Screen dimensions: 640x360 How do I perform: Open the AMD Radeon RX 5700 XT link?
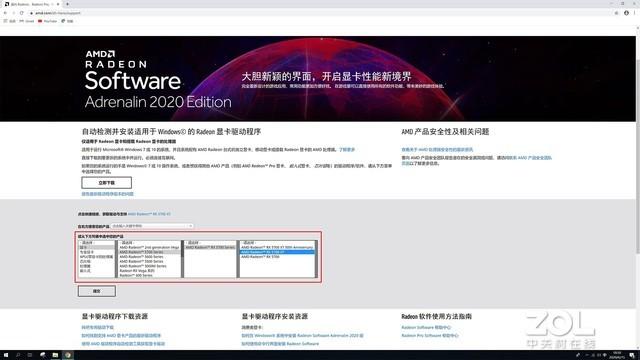click(149, 214)
